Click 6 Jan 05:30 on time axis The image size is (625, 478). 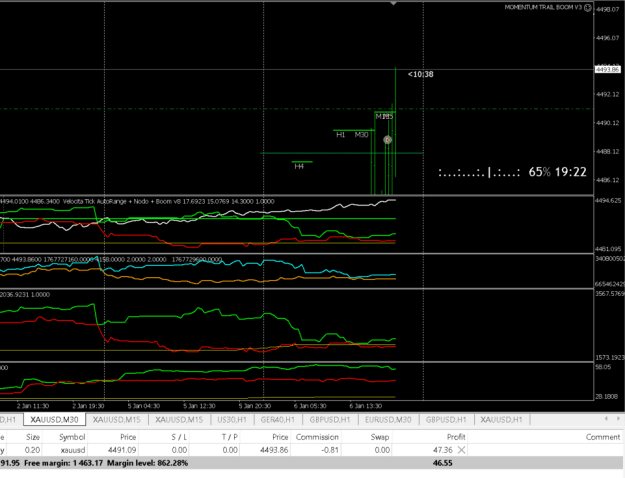coord(310,406)
